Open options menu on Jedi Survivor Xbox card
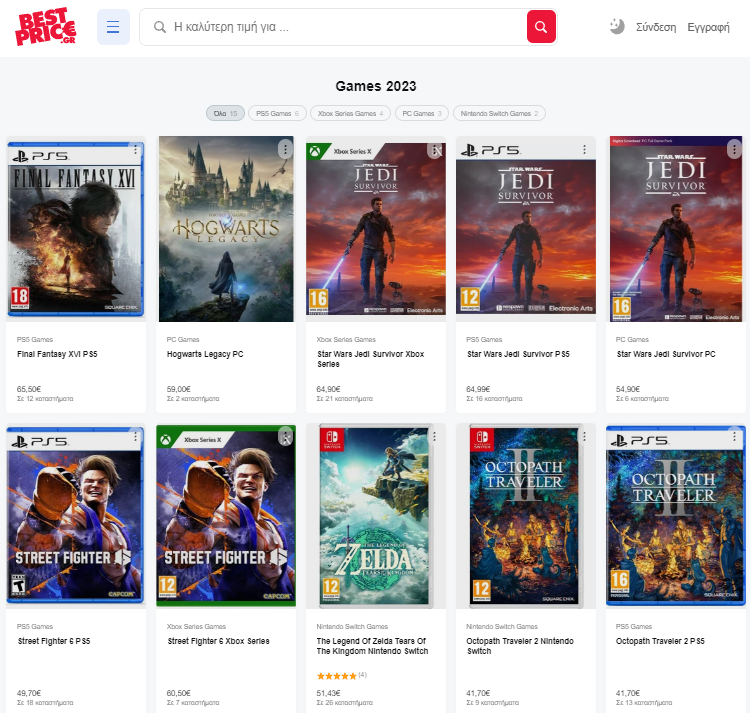This screenshot has height=713, width=750. [x=434, y=151]
